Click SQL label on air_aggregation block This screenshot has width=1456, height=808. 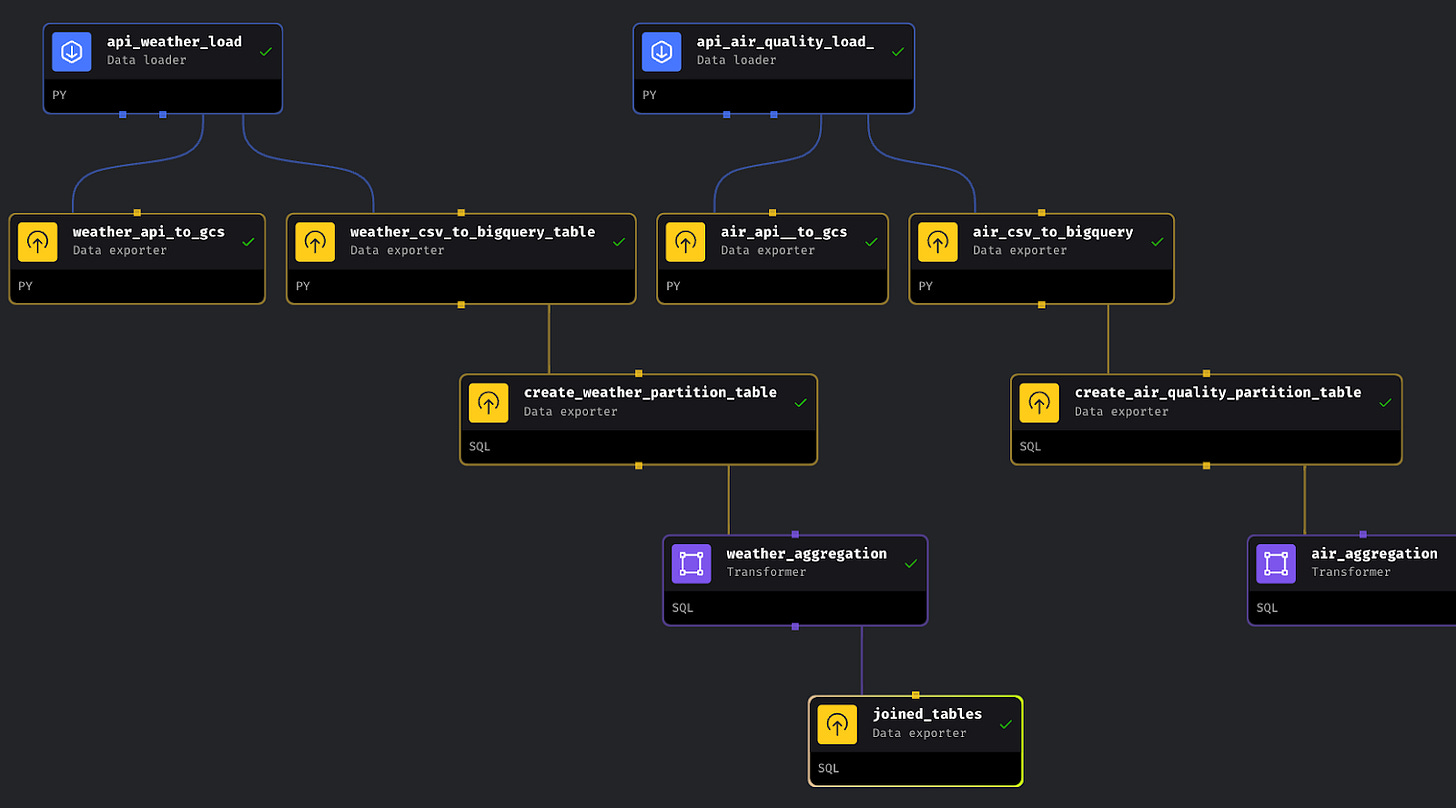click(x=1268, y=608)
